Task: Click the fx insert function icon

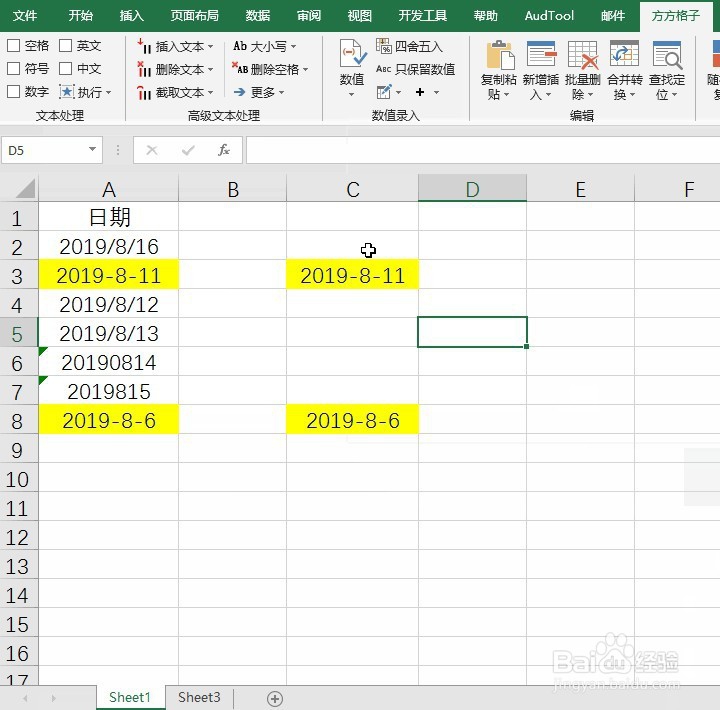Action: click(224, 150)
